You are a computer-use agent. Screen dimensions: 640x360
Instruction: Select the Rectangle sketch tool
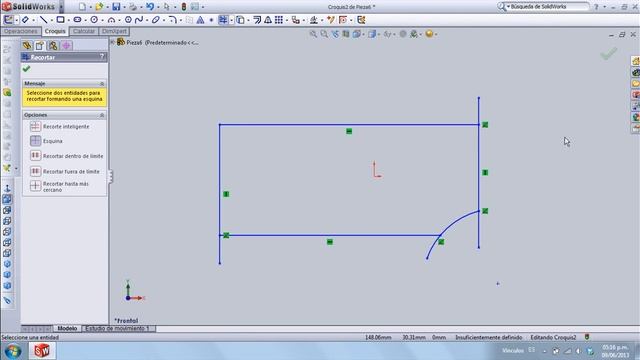60,20
